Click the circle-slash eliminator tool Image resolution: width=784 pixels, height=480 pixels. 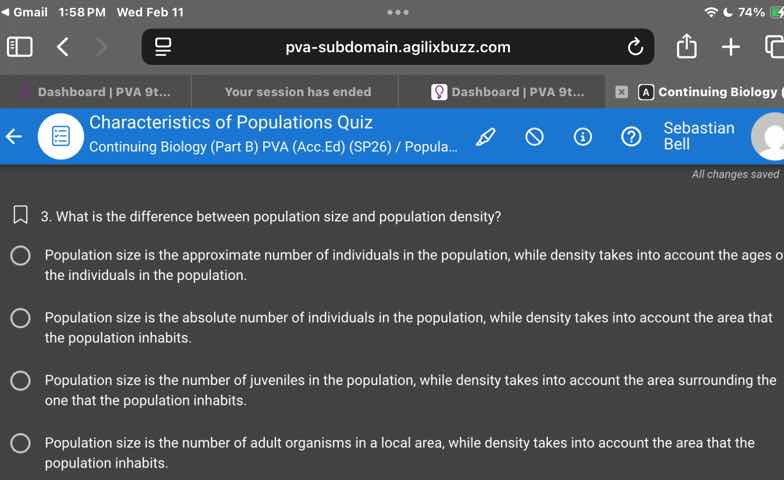tap(534, 136)
